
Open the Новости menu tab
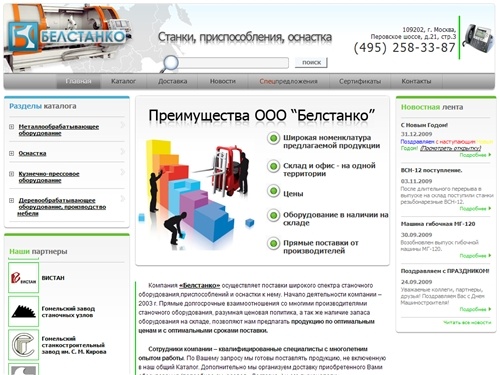pyautogui.click(x=223, y=81)
